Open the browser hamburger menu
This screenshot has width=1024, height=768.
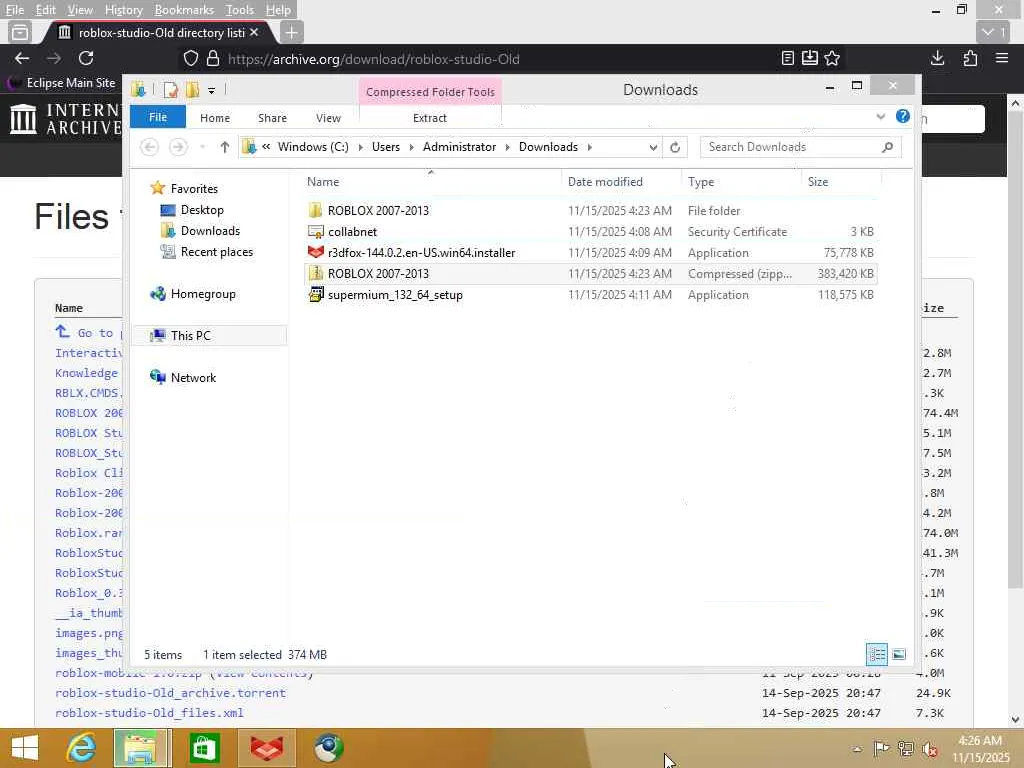(1002, 59)
